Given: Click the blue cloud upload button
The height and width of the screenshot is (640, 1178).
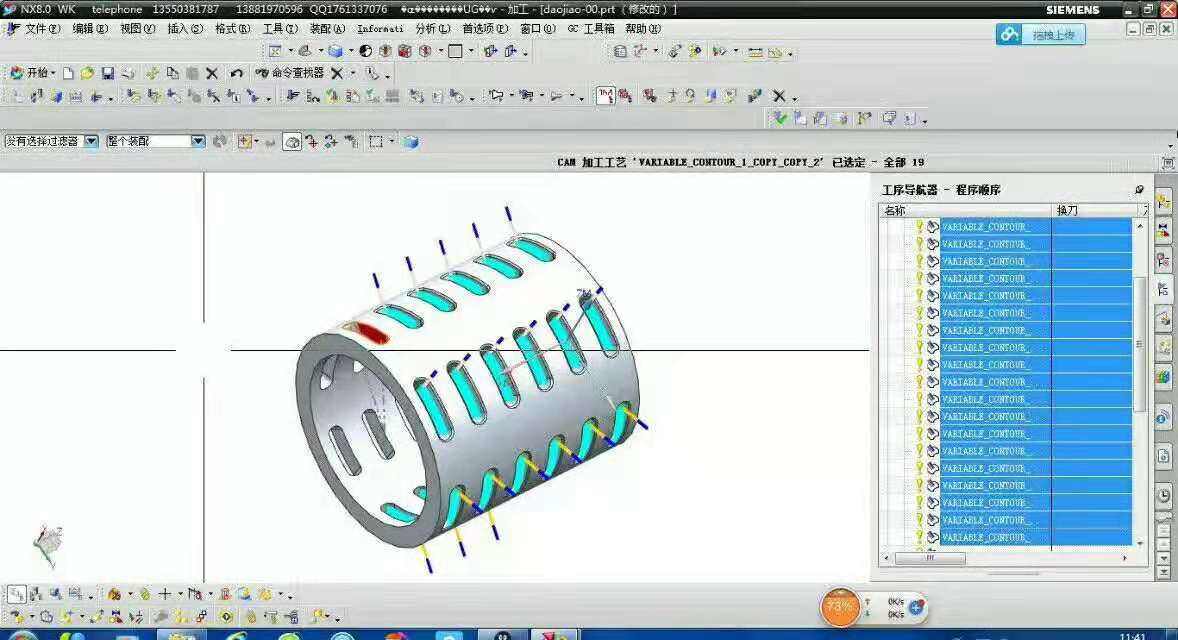Looking at the screenshot, I should 1040,34.
